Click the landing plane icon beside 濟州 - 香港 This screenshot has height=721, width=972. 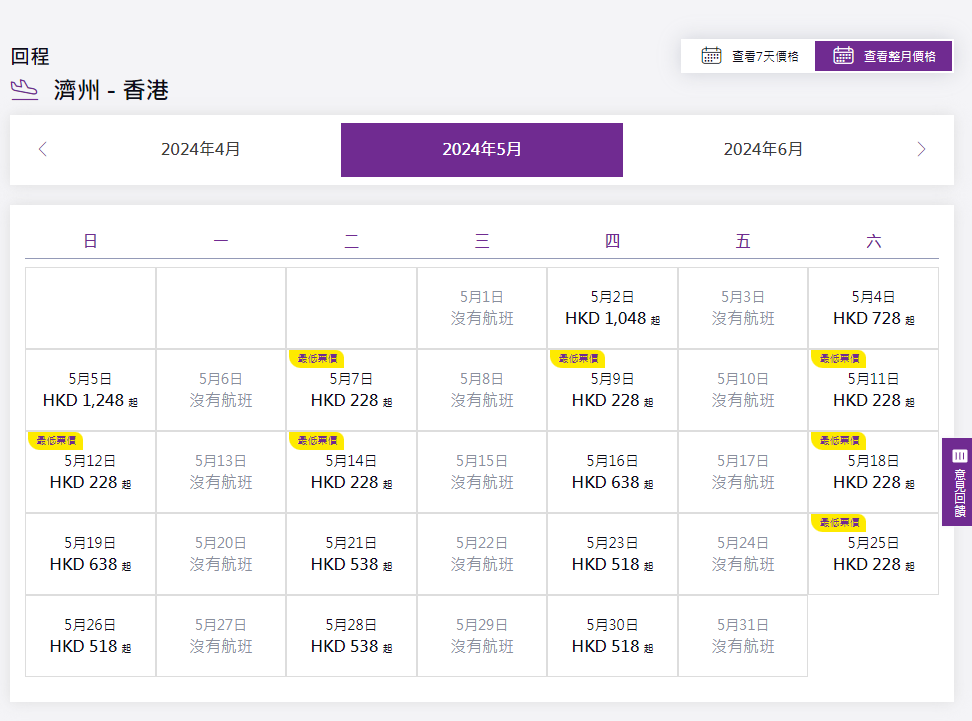point(25,90)
